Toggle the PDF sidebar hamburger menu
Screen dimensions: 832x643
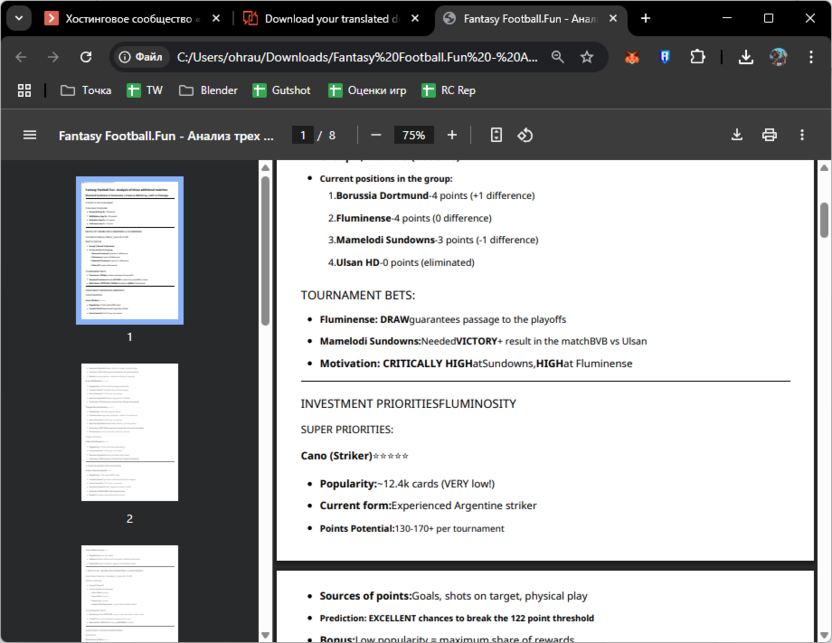tap(30, 135)
